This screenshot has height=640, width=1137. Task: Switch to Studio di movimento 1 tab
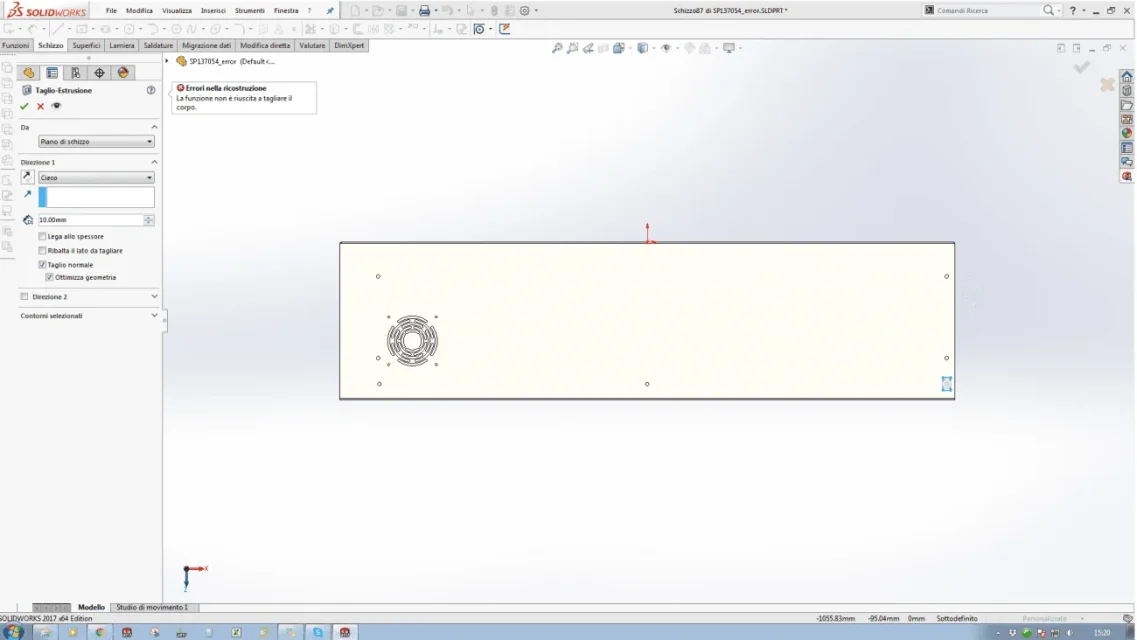152,607
